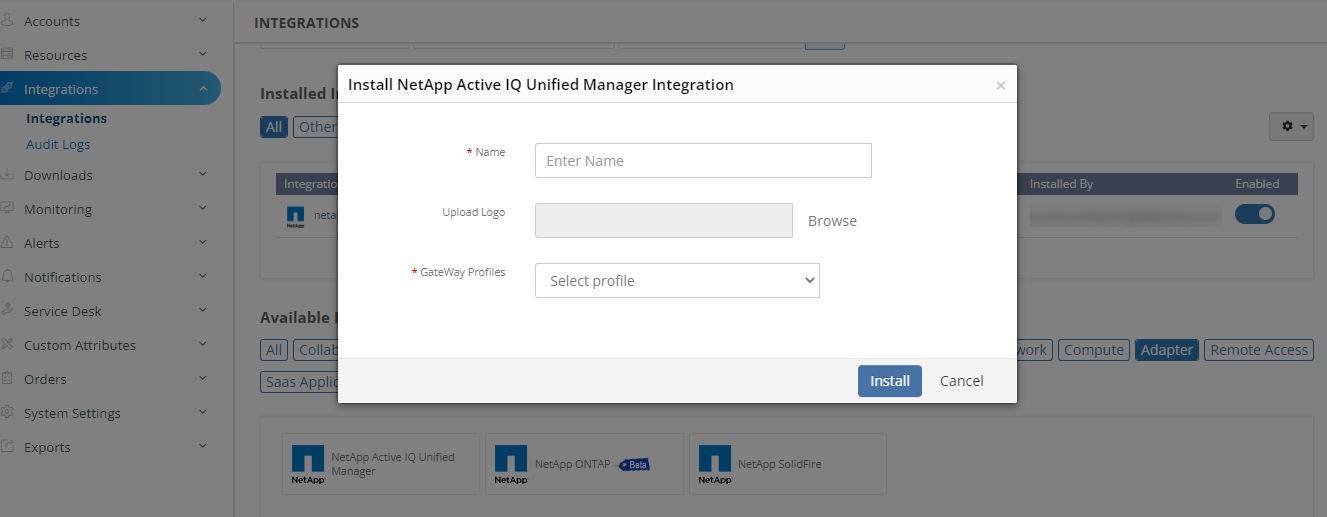This screenshot has width=1327, height=517.
Task: Expand the Custom Attributes chevron
Action: 203,344
